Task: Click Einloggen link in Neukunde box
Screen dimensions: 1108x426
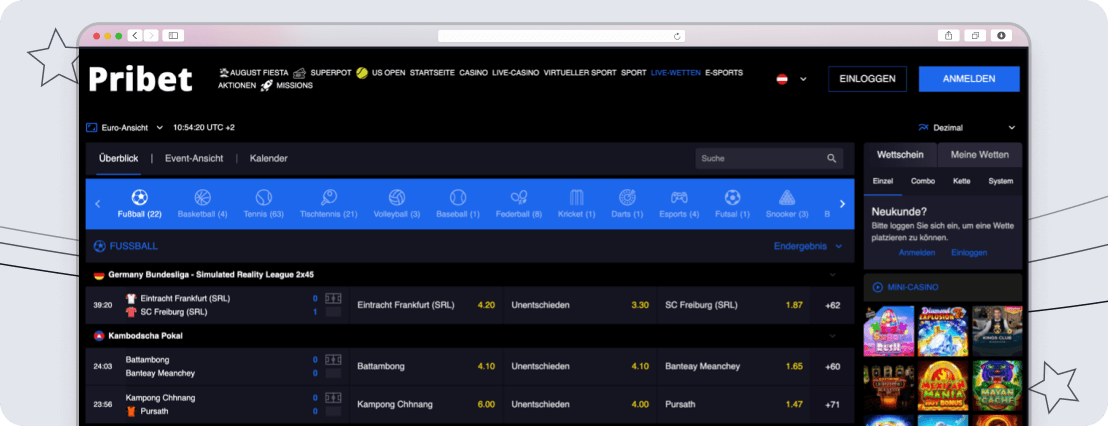Action: (970, 253)
